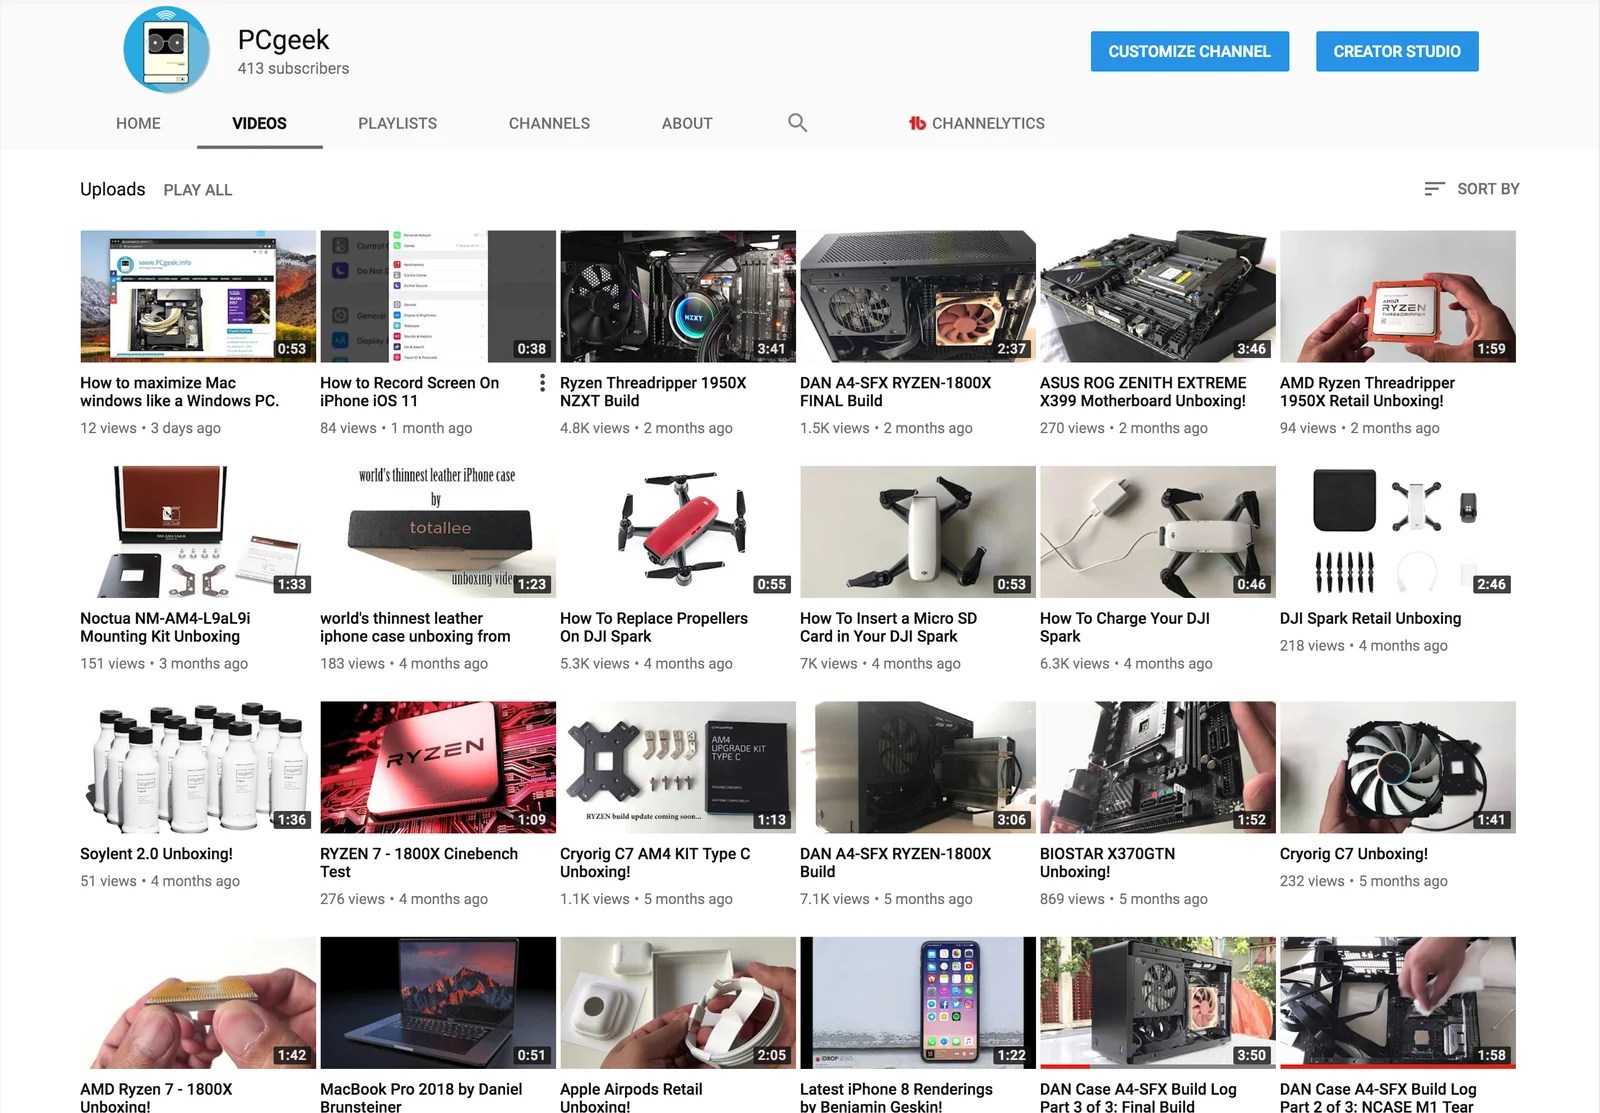
Task: Open totallee leather iPhone case thumbnail
Action: (x=438, y=532)
